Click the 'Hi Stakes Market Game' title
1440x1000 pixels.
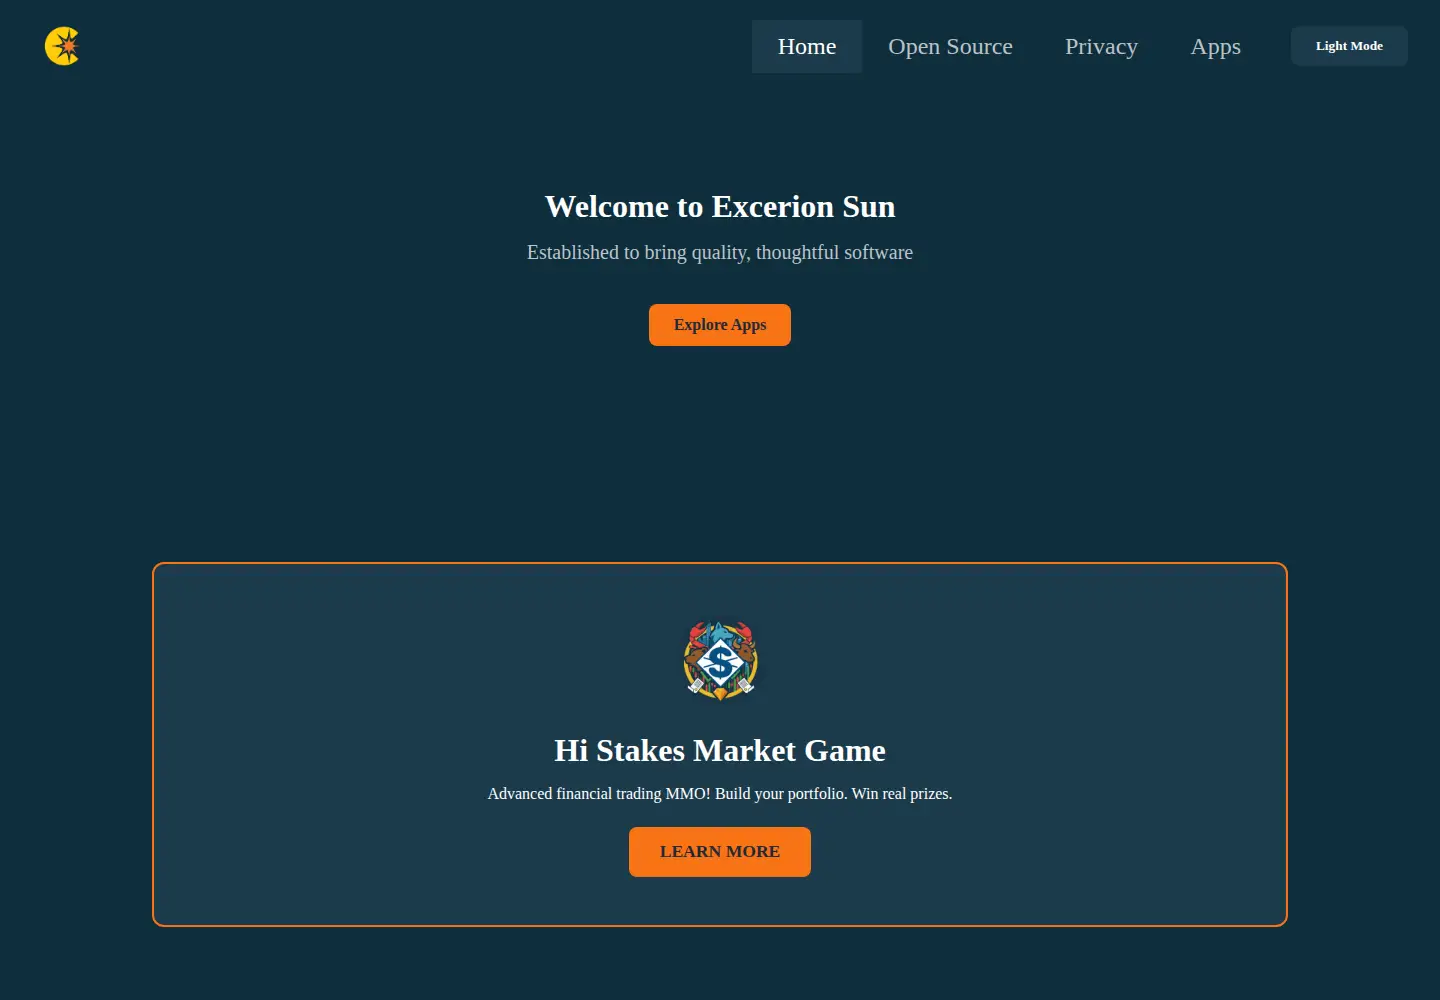click(x=720, y=750)
